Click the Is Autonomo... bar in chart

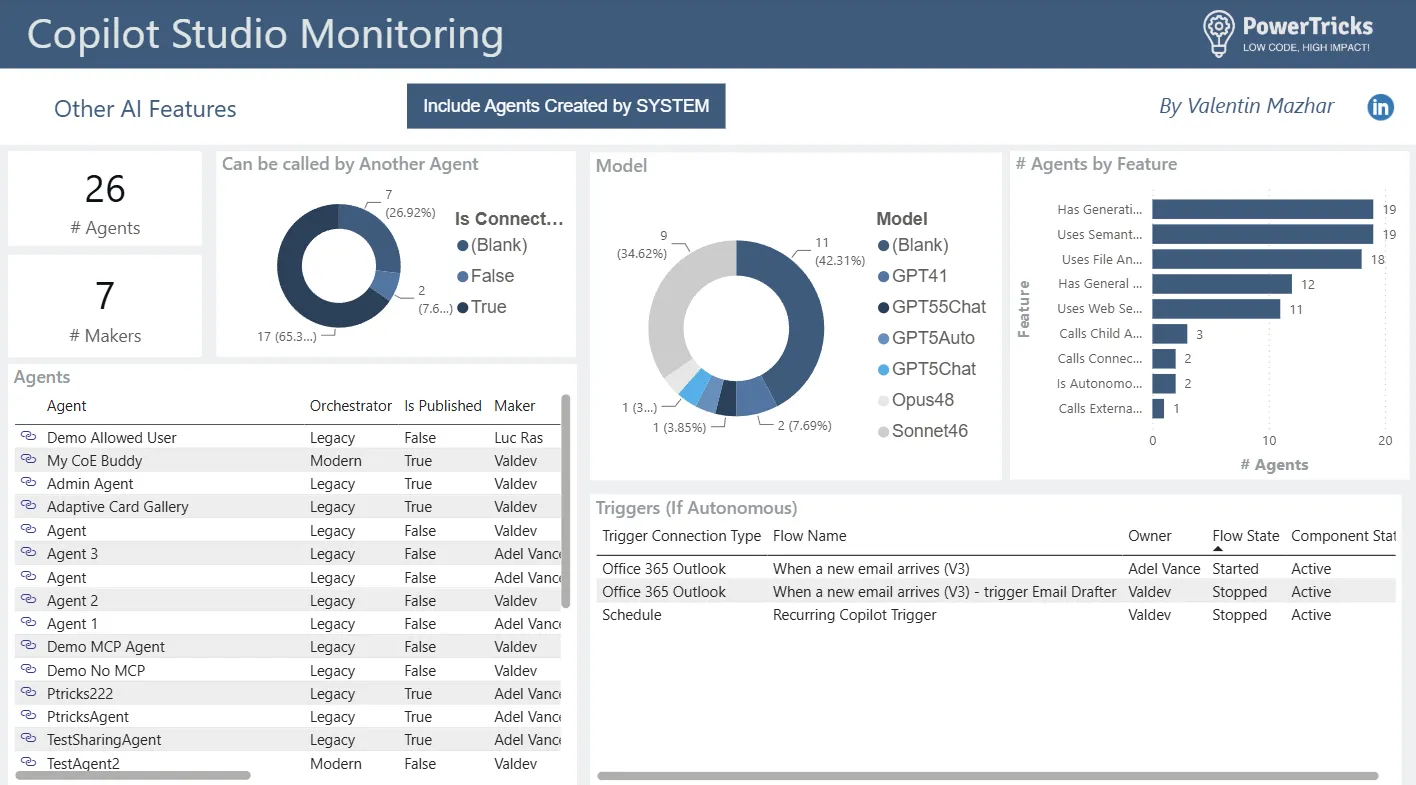point(1163,384)
